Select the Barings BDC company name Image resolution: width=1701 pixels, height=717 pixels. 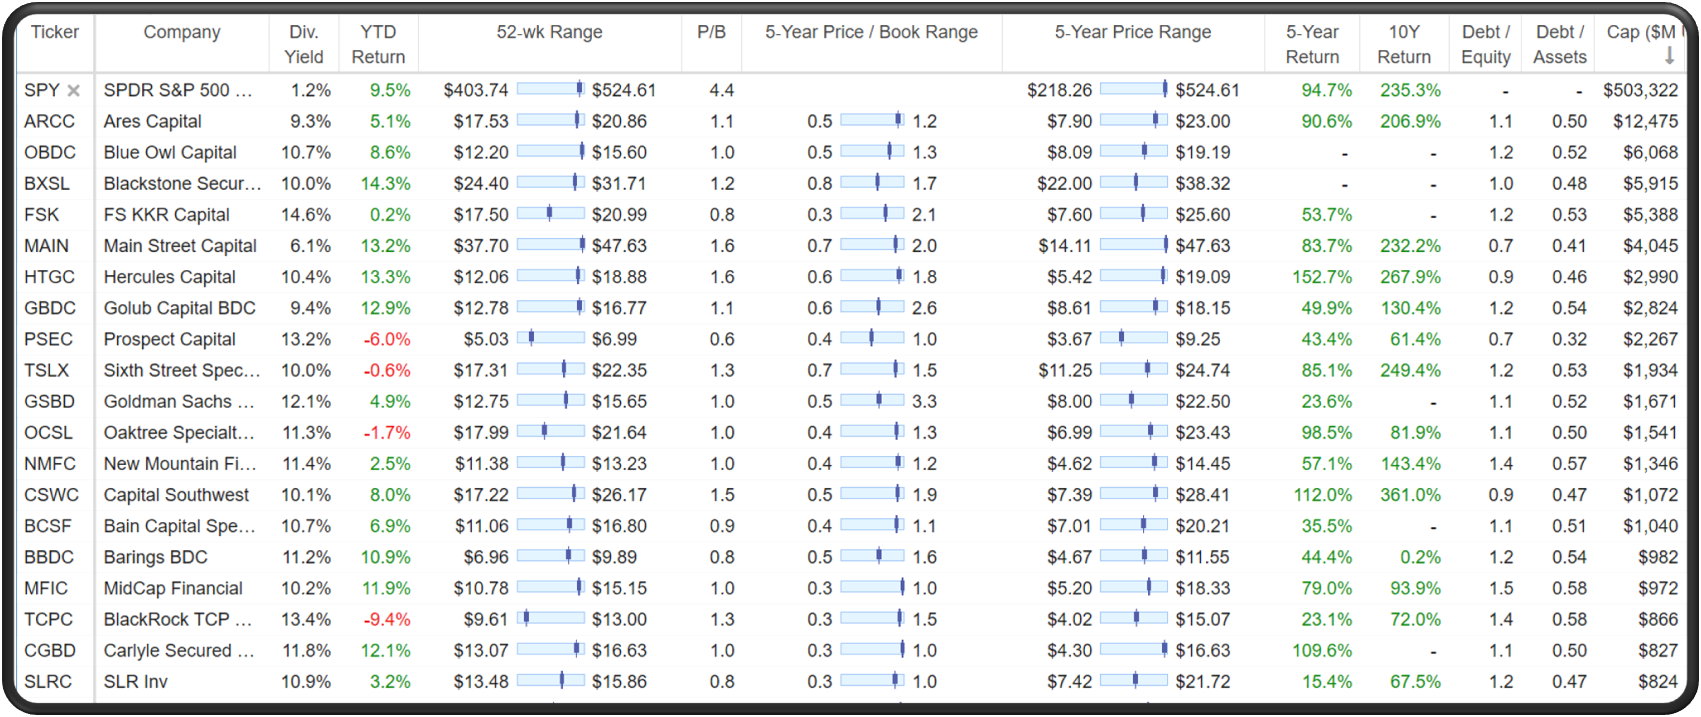(x=156, y=556)
